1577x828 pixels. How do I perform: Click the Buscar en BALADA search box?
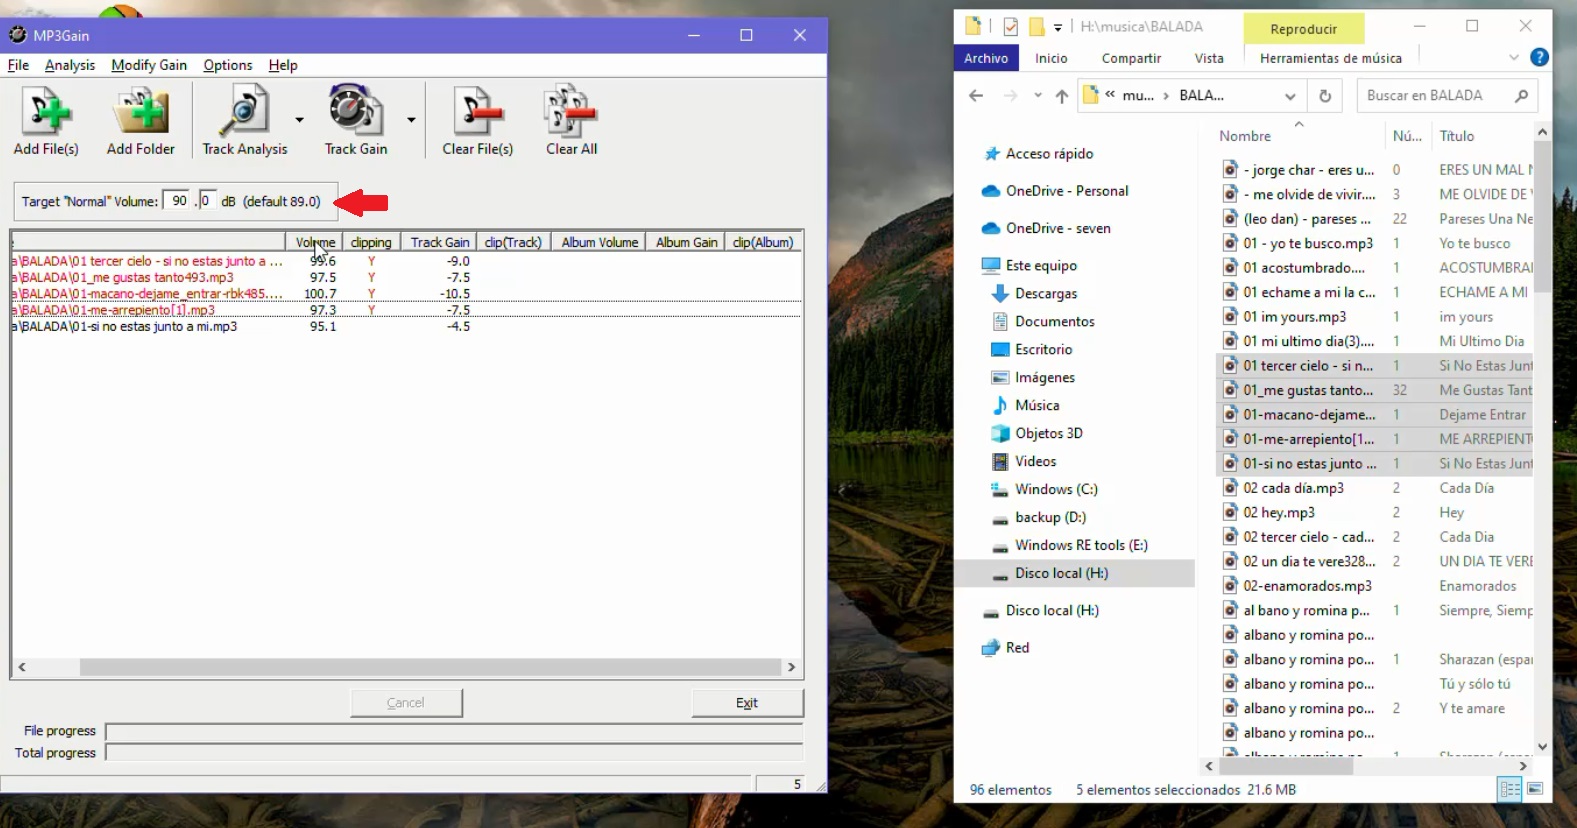tap(1447, 96)
